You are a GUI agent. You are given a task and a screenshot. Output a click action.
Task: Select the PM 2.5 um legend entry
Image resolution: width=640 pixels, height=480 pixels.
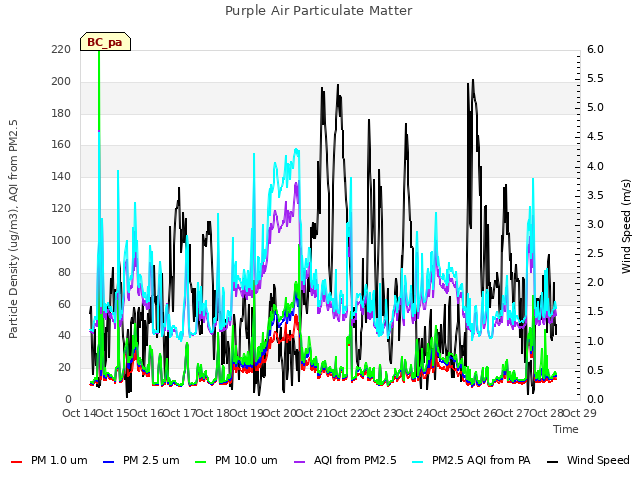click(x=141, y=460)
